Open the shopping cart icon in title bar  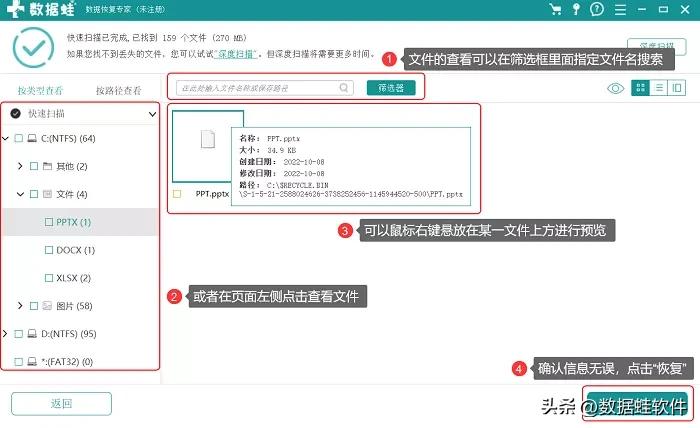point(555,9)
